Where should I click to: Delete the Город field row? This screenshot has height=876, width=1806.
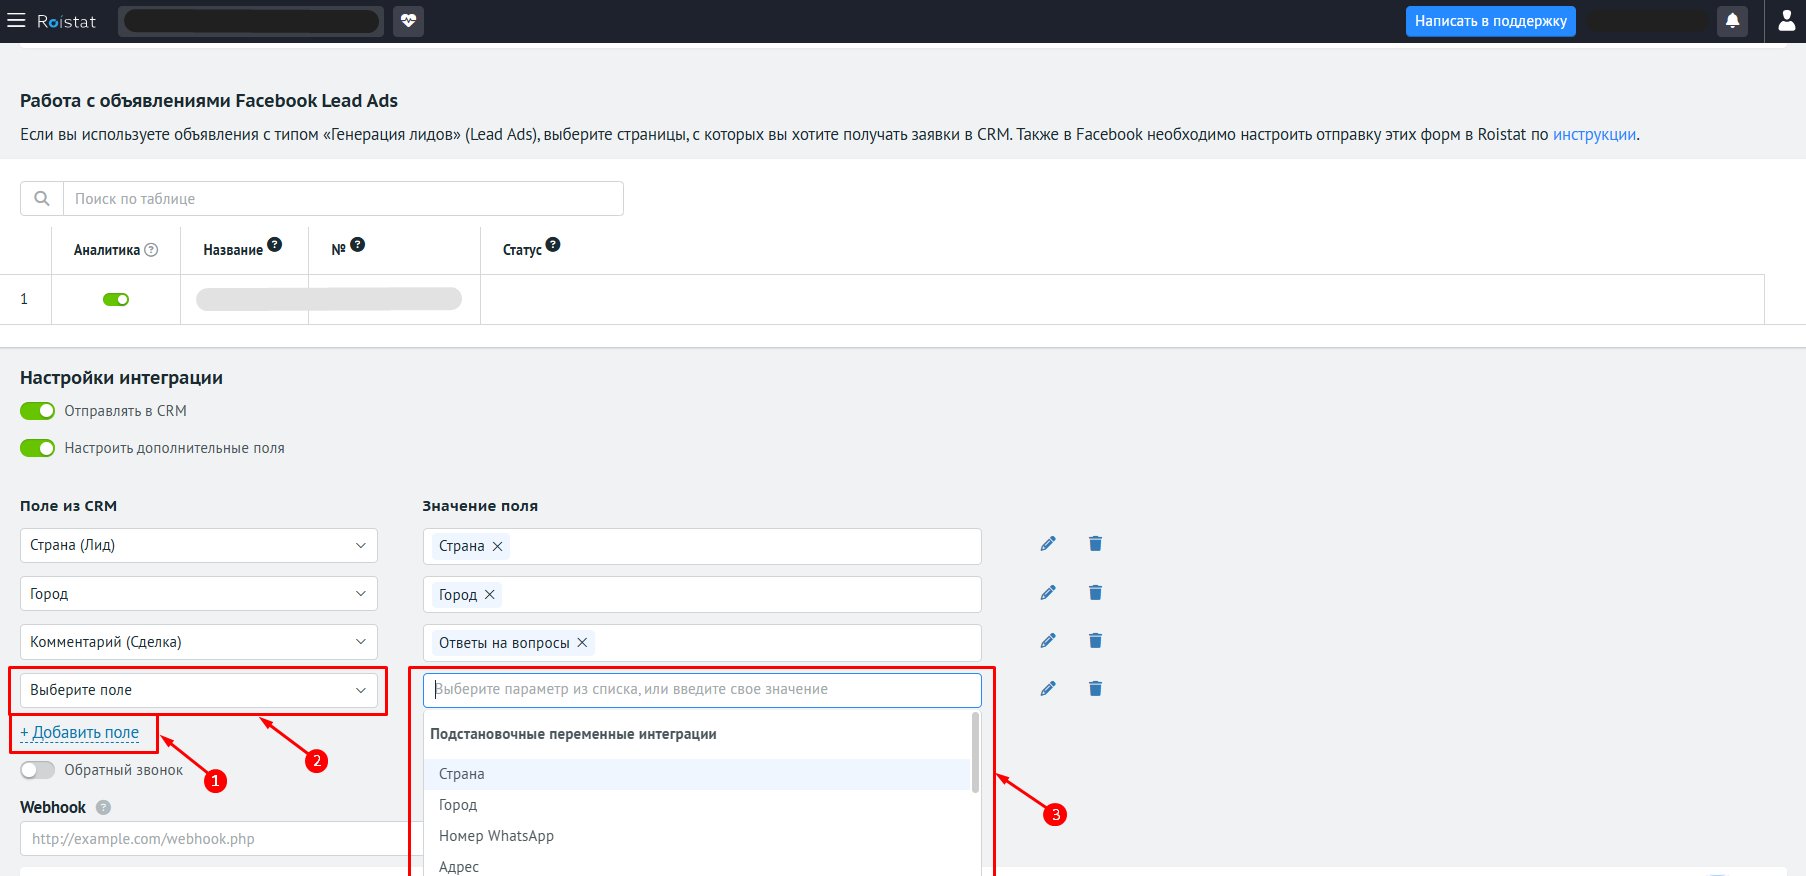(x=1095, y=593)
